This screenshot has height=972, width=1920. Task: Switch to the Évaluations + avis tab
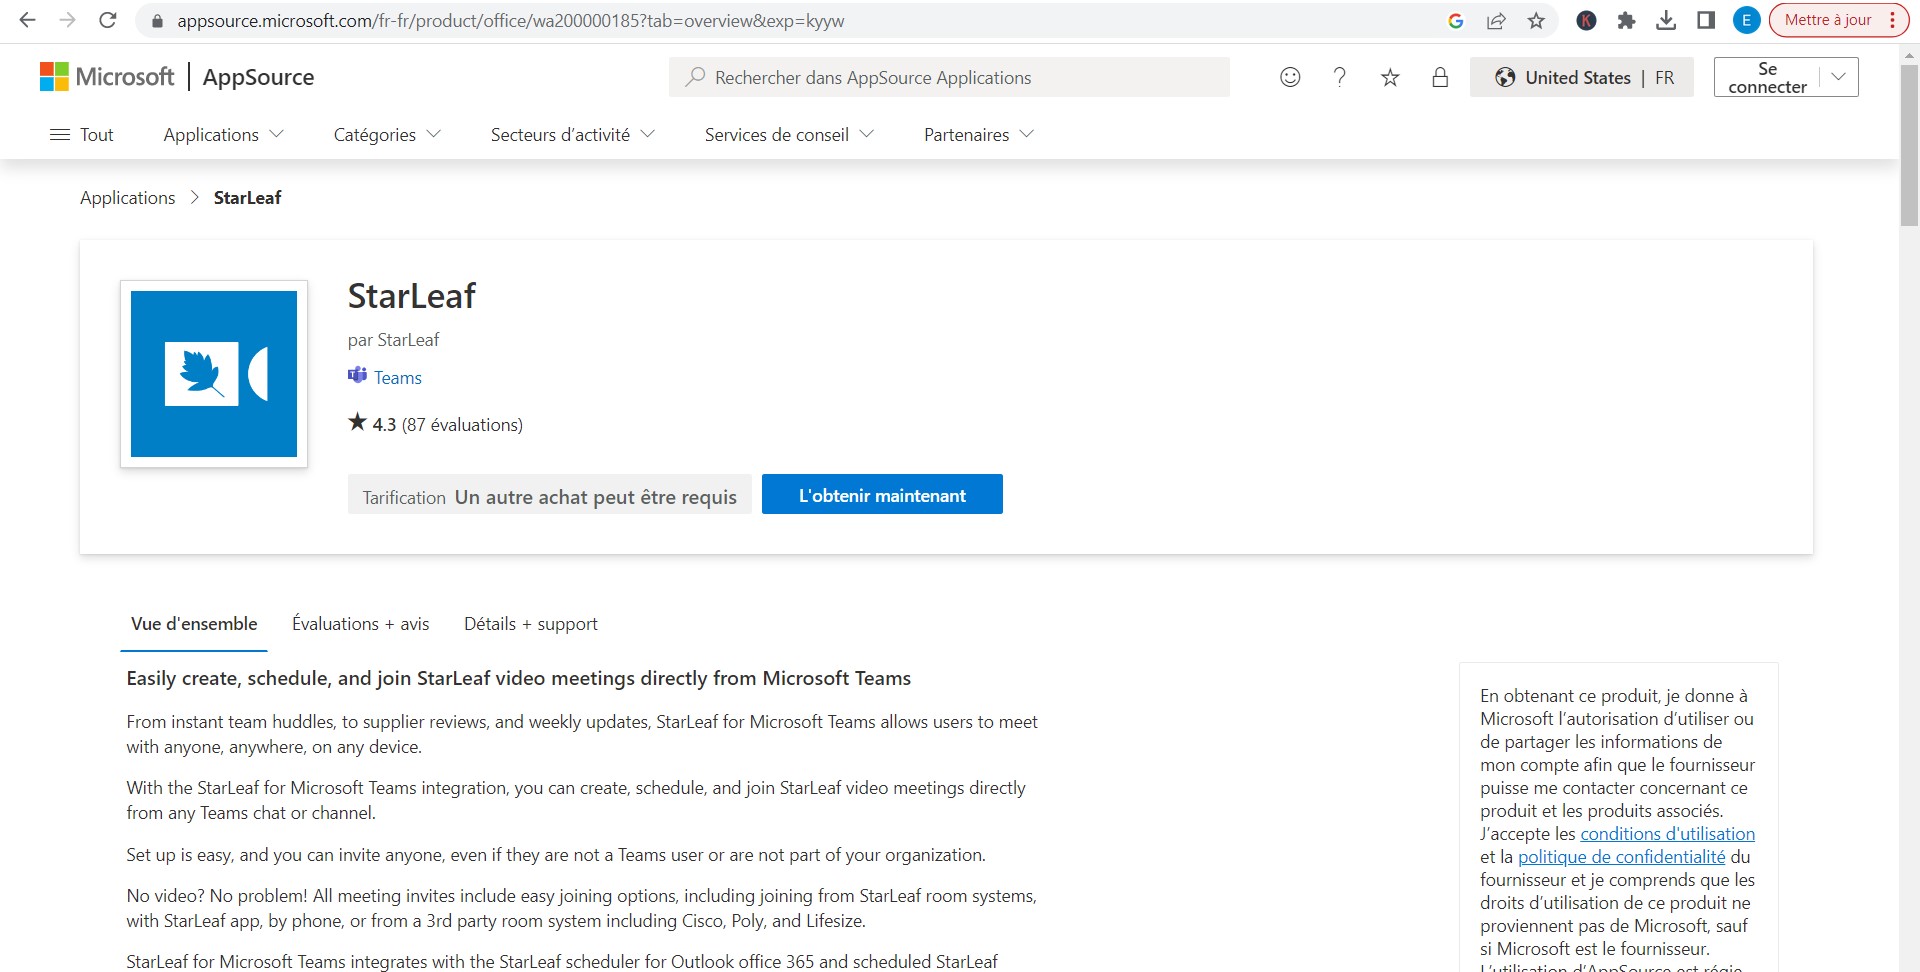pyautogui.click(x=360, y=623)
